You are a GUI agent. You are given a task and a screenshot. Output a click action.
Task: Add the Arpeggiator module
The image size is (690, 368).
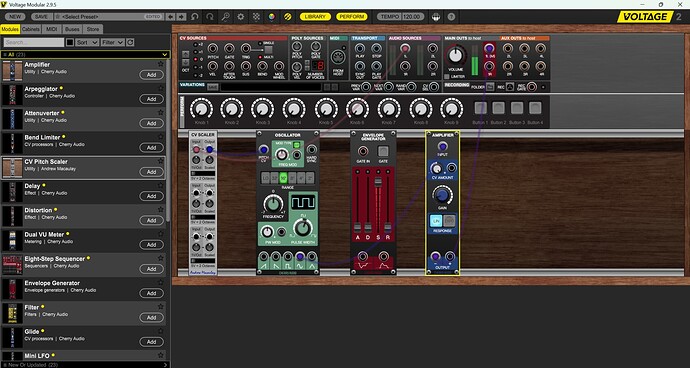click(151, 99)
